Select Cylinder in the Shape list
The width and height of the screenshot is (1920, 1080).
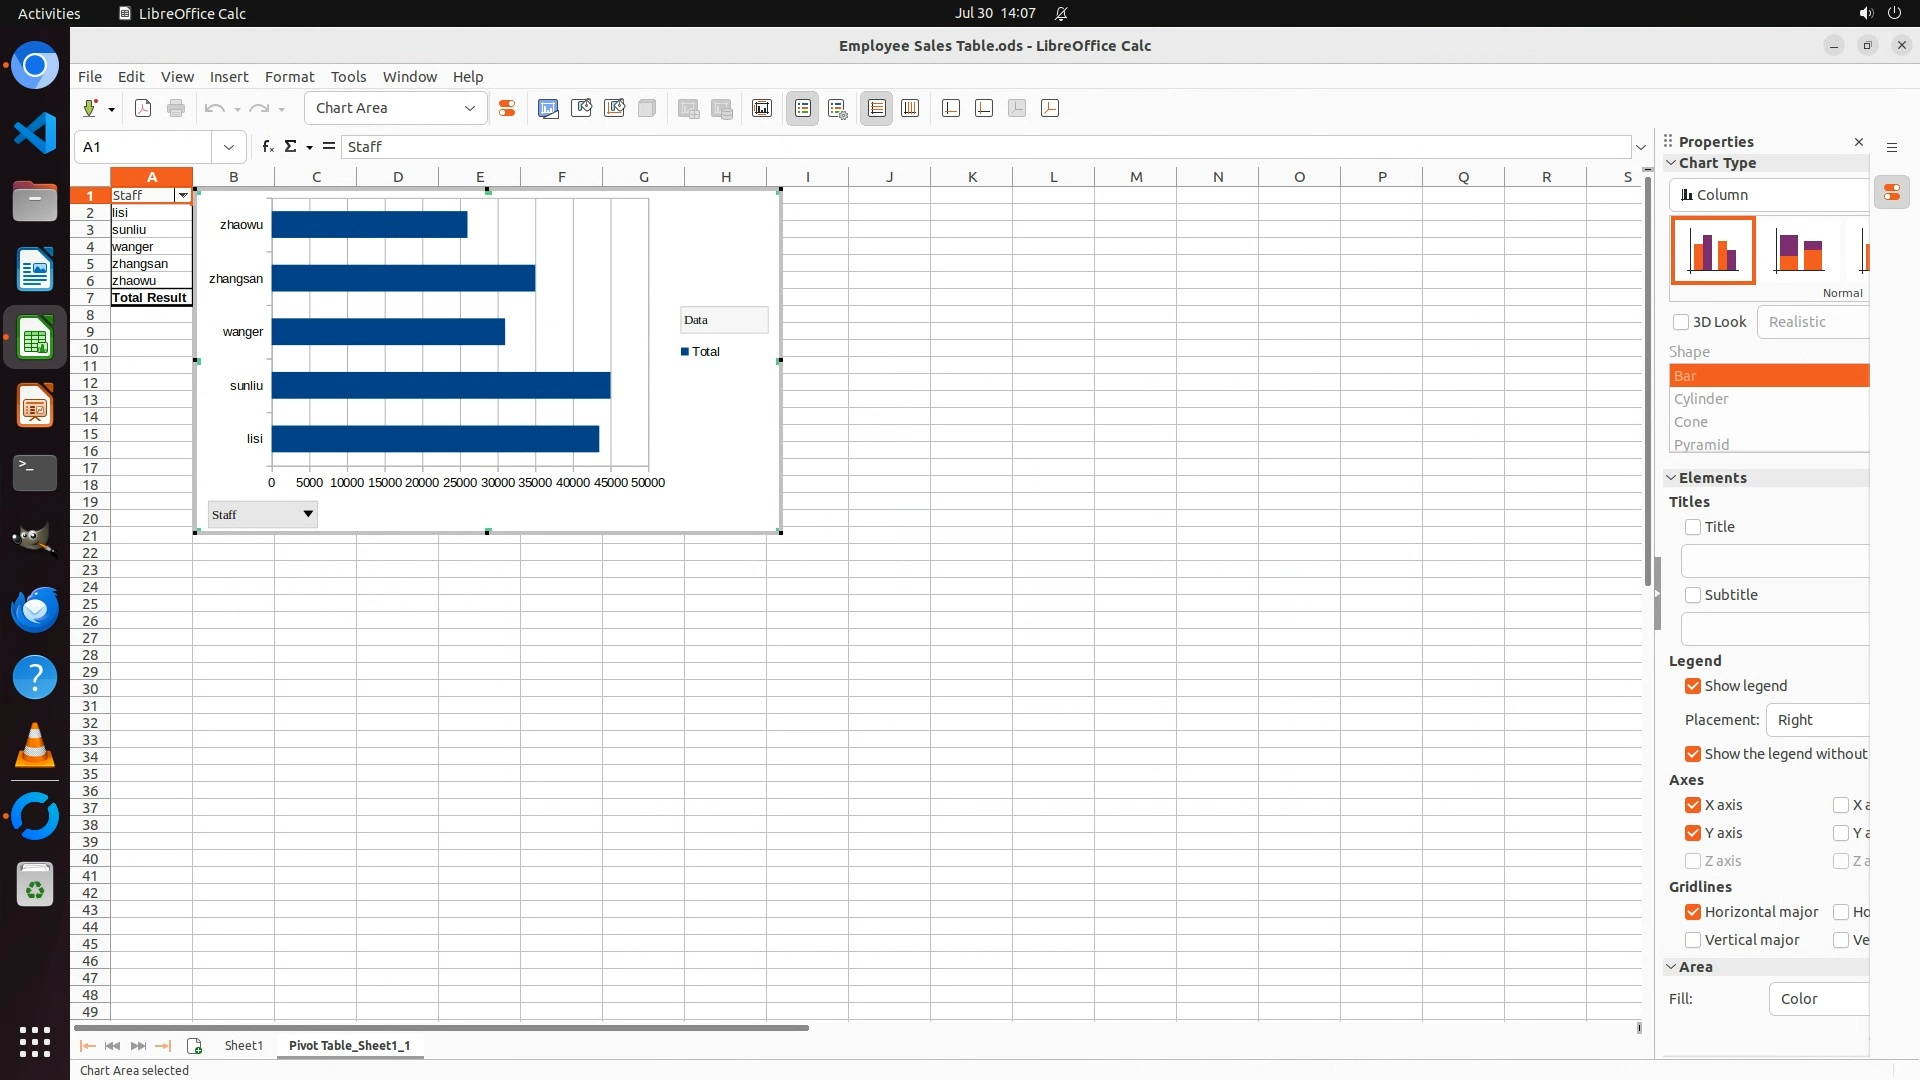pos(1701,399)
